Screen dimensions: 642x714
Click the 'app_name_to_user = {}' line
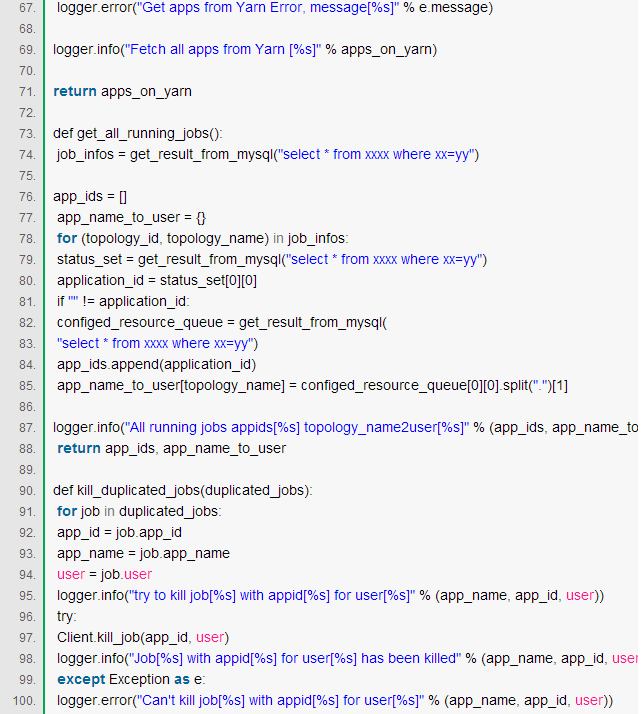click(132, 218)
